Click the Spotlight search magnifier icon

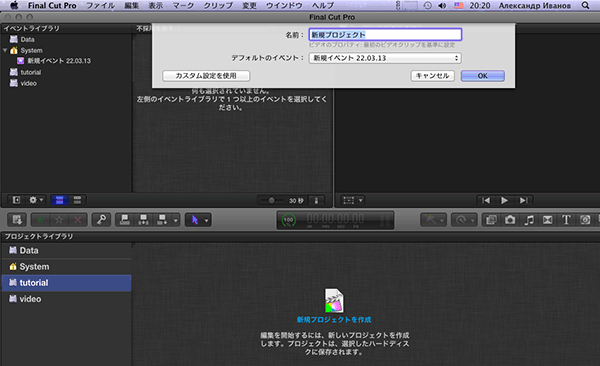585,5
